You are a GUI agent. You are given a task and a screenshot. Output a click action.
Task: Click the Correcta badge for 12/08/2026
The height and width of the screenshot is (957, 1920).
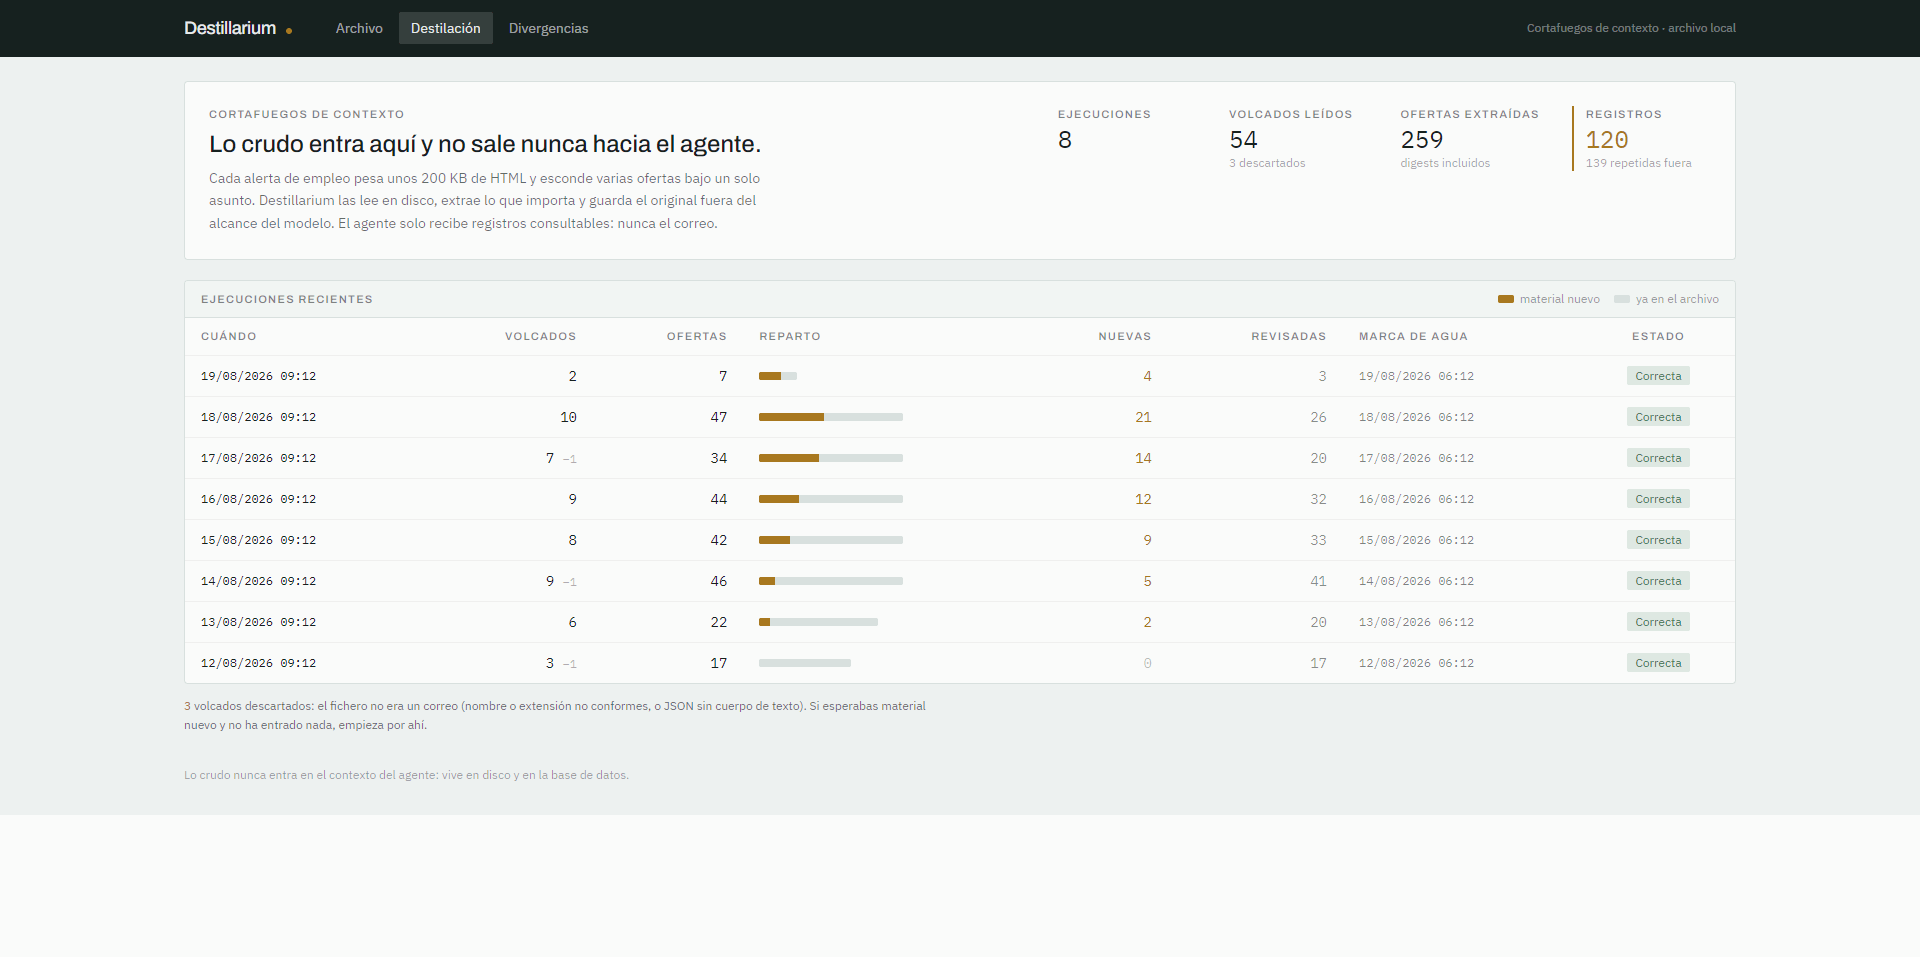[x=1658, y=663]
